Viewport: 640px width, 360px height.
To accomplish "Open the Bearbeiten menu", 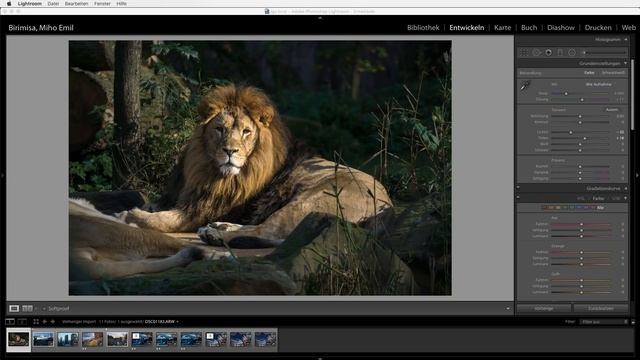I will (x=76, y=4).
